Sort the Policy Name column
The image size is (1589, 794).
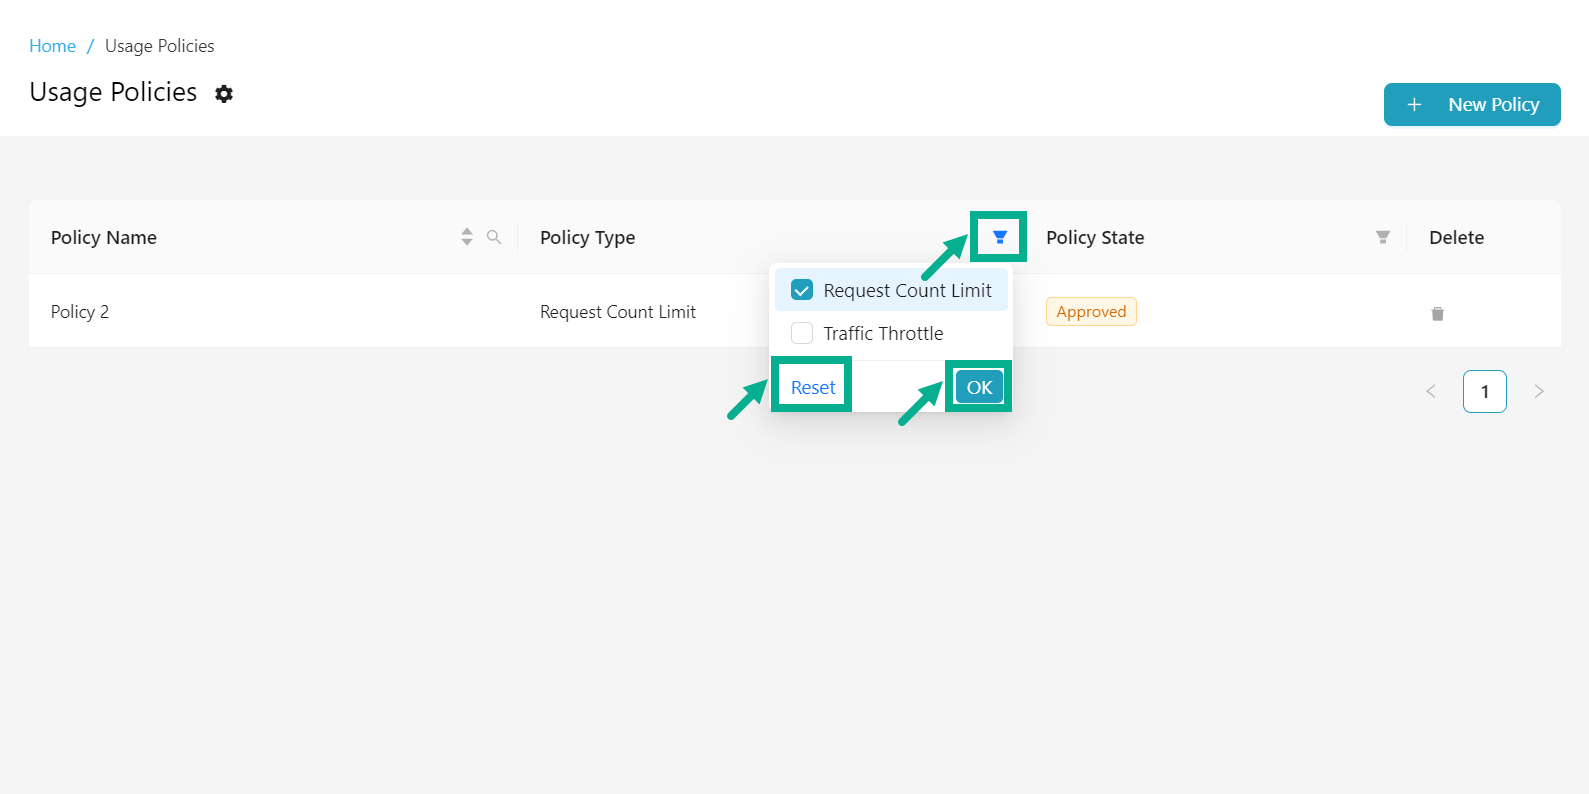(466, 237)
